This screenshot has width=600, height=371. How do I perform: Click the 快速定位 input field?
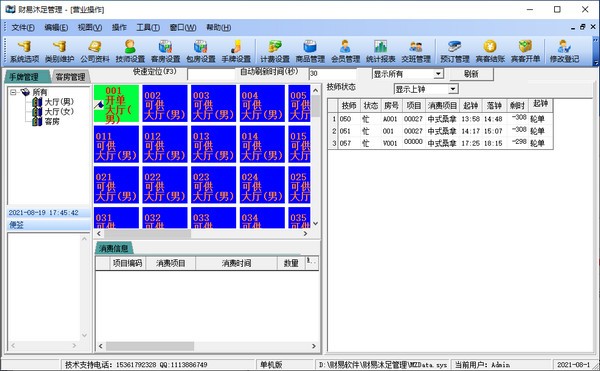(x=211, y=73)
